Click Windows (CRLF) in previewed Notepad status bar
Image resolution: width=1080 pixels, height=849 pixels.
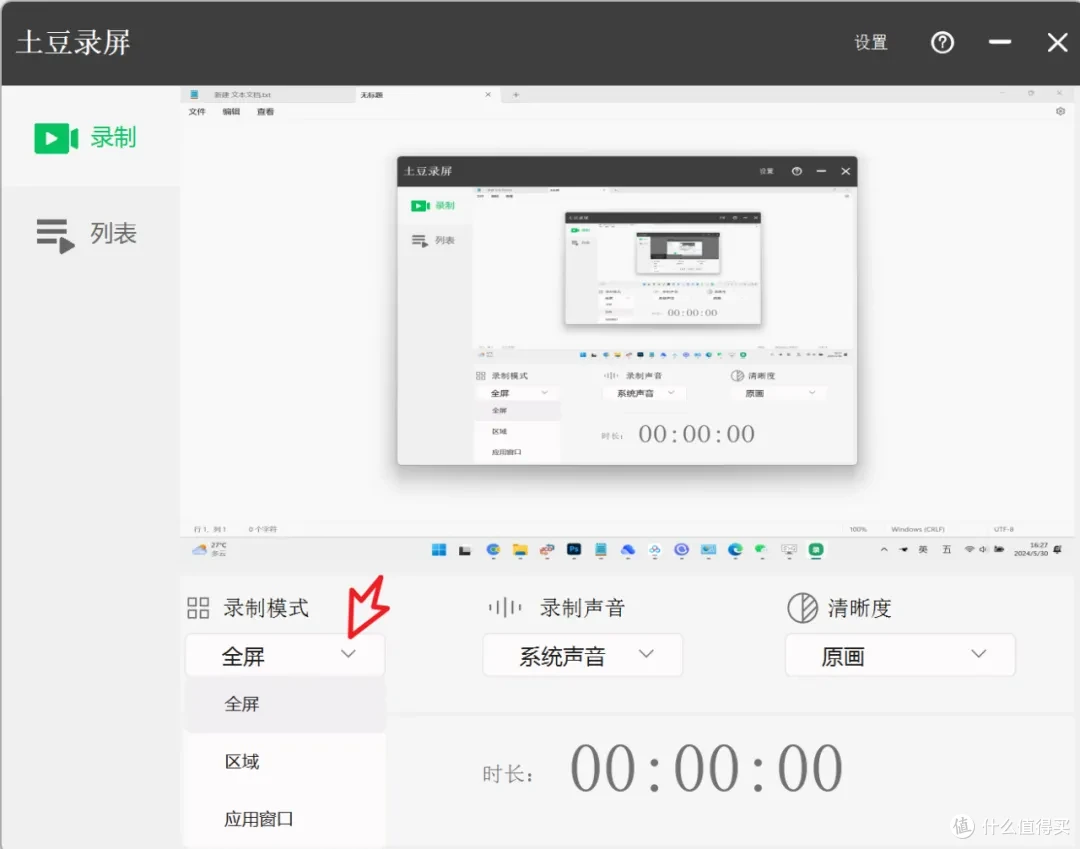click(917, 530)
